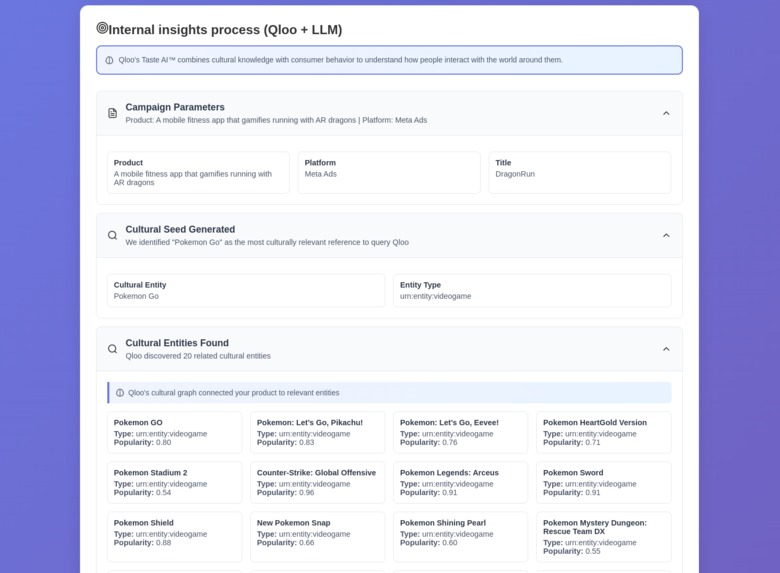Open New Pokemon Snap entity card
This screenshot has height=573, width=780.
(317, 537)
